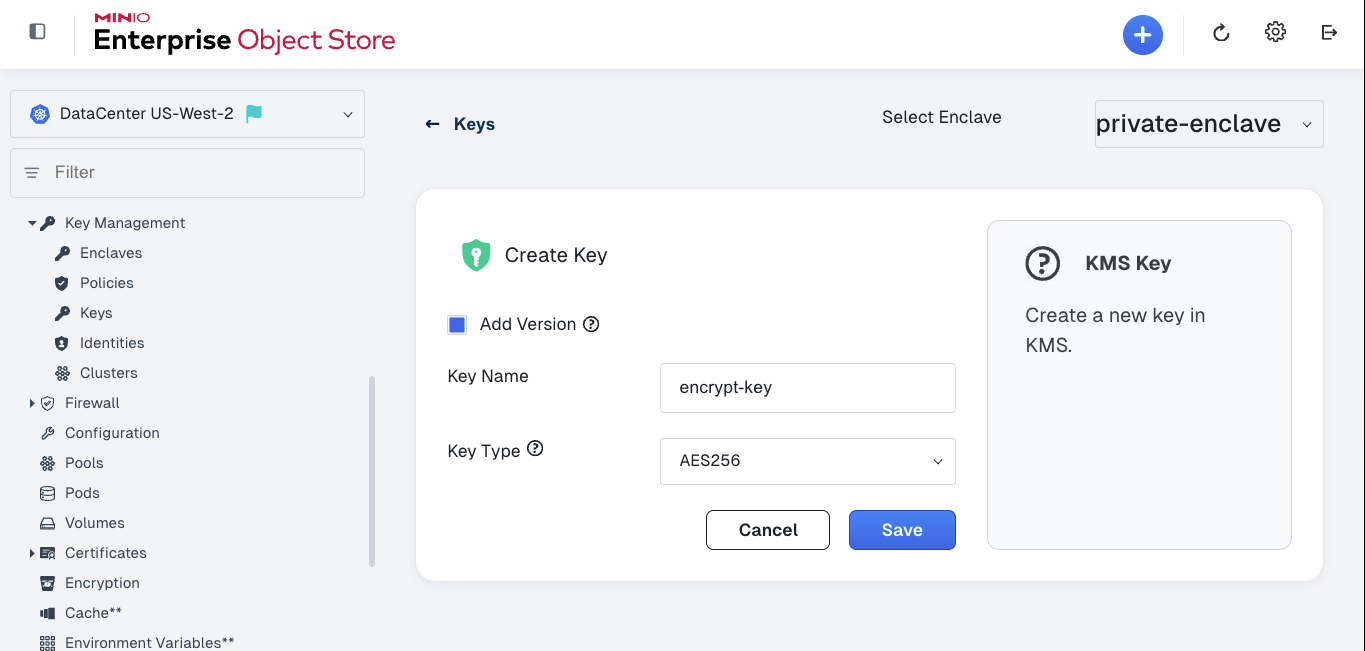
Task: Click the Save button
Action: pos(902,530)
